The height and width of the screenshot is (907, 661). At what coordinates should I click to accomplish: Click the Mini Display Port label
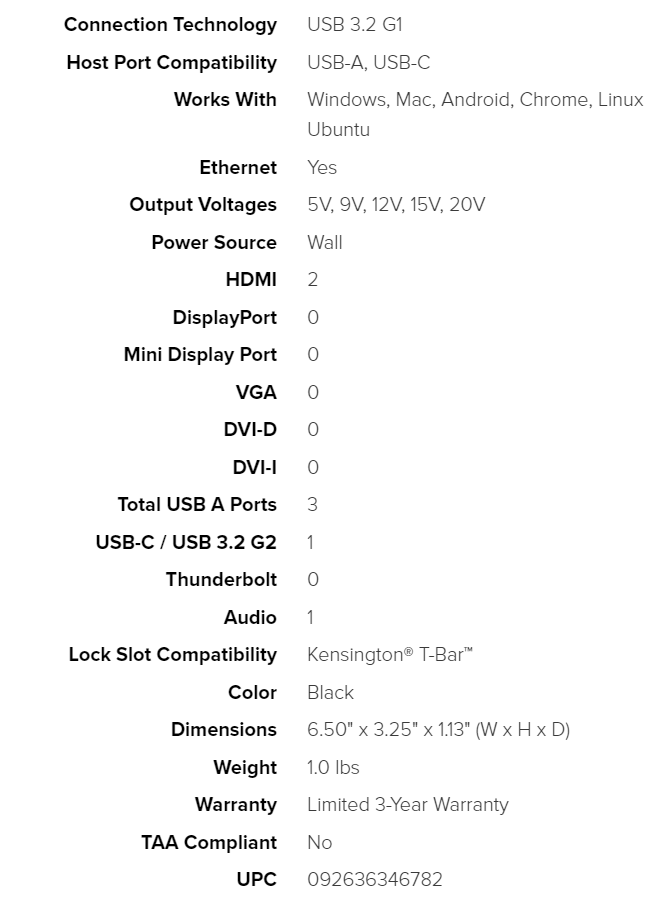click(200, 355)
